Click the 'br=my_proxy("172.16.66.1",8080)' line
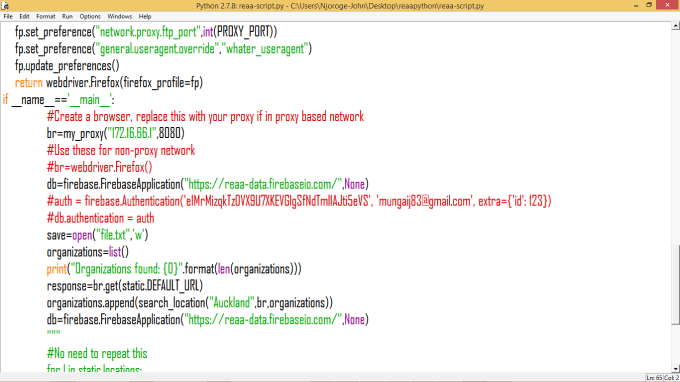The width and height of the screenshot is (680, 382). click(x=115, y=134)
